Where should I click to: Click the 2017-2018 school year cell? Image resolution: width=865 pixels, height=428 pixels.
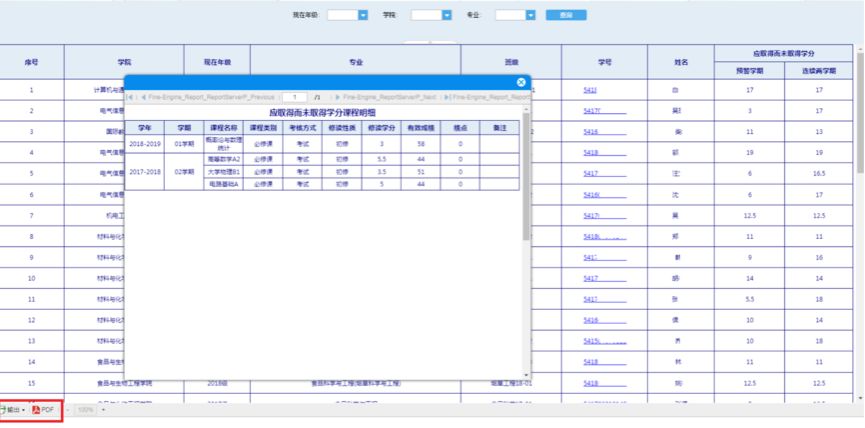coord(145,172)
